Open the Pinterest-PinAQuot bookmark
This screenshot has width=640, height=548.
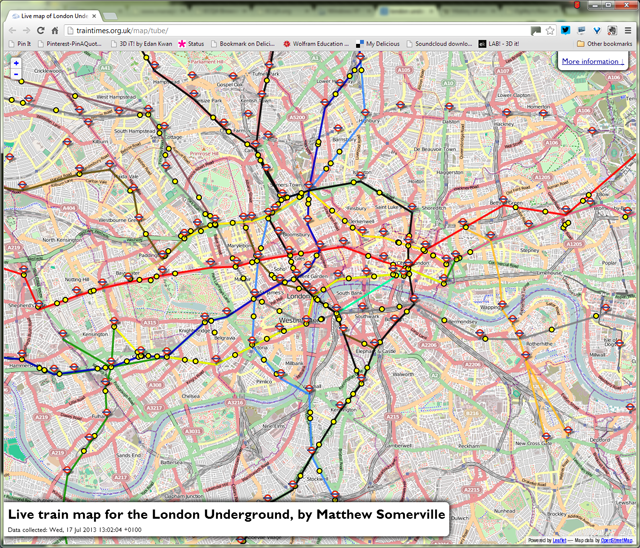69,44
